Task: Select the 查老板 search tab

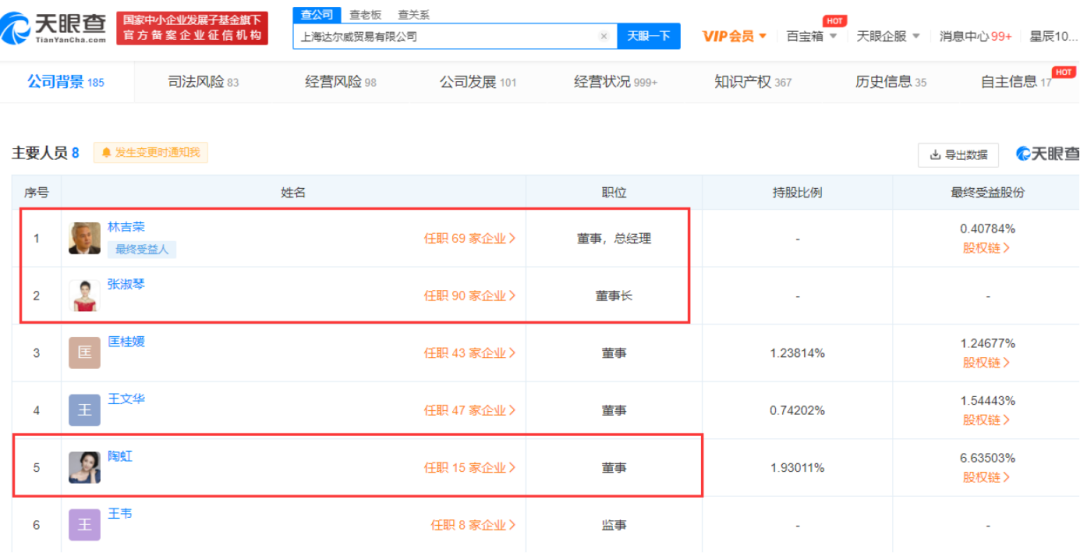Action: click(x=364, y=14)
